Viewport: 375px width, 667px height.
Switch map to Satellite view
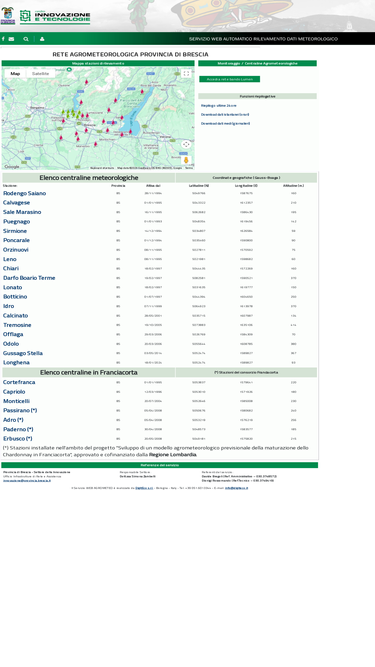click(40, 74)
